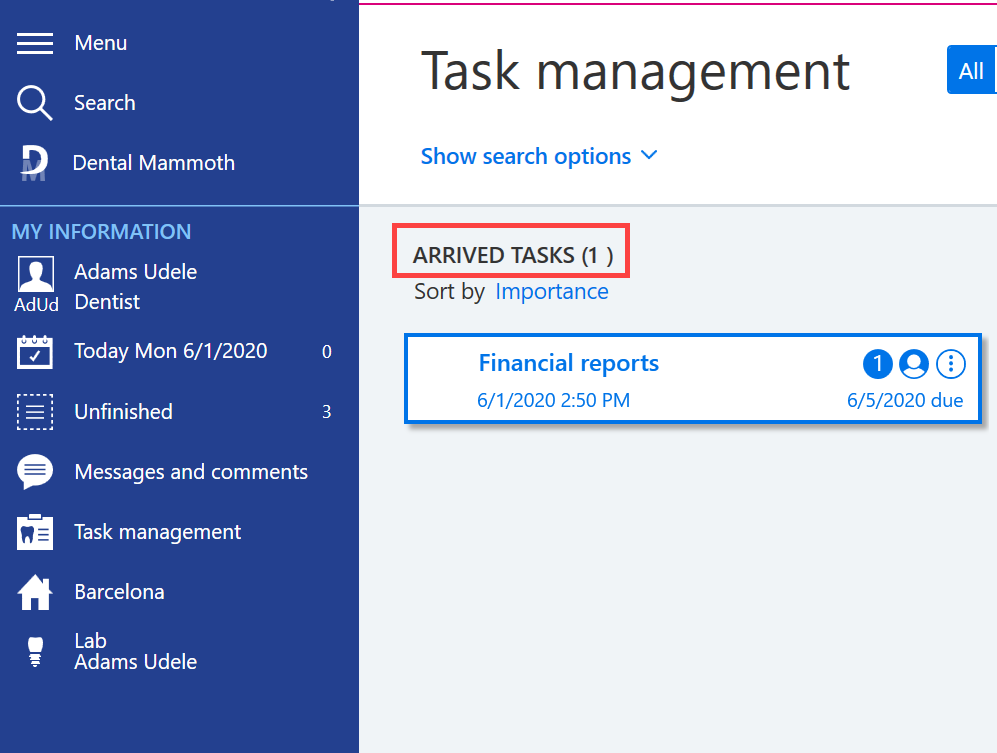The height and width of the screenshot is (753, 997).
Task: Open Dental Mammoth in sidebar
Action: (x=154, y=163)
